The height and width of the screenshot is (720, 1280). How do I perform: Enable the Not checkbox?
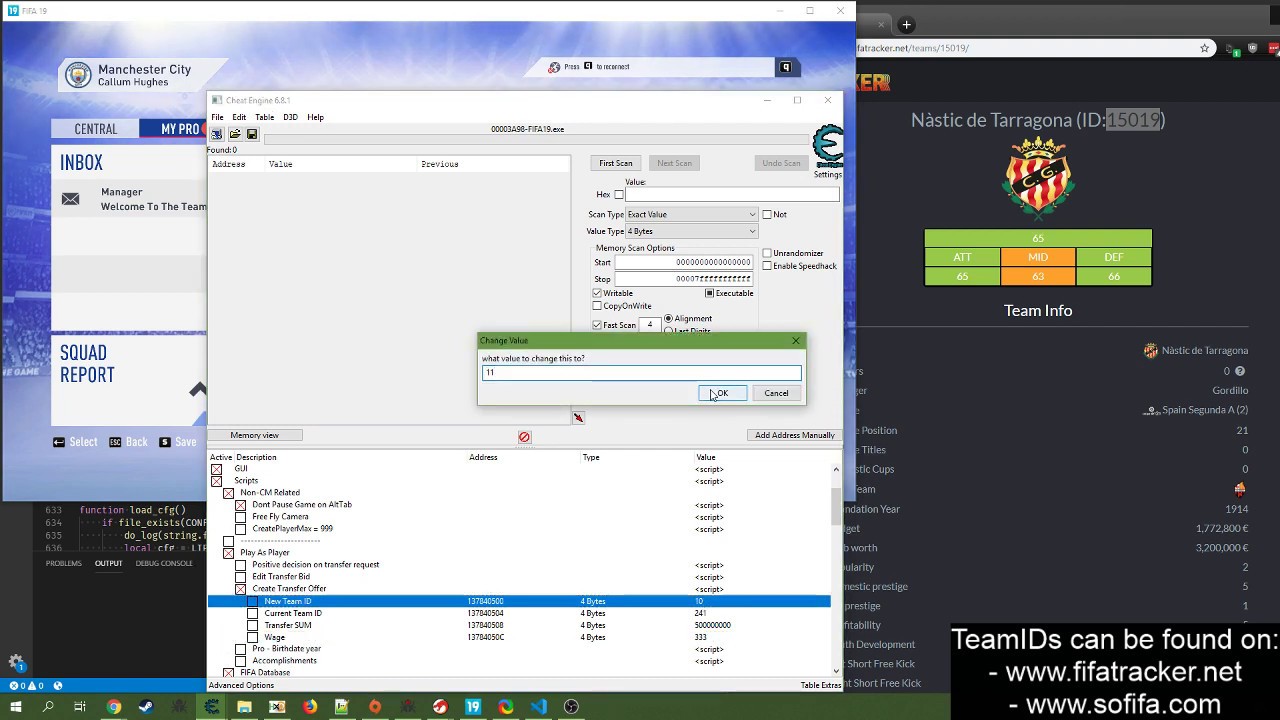[x=767, y=214]
